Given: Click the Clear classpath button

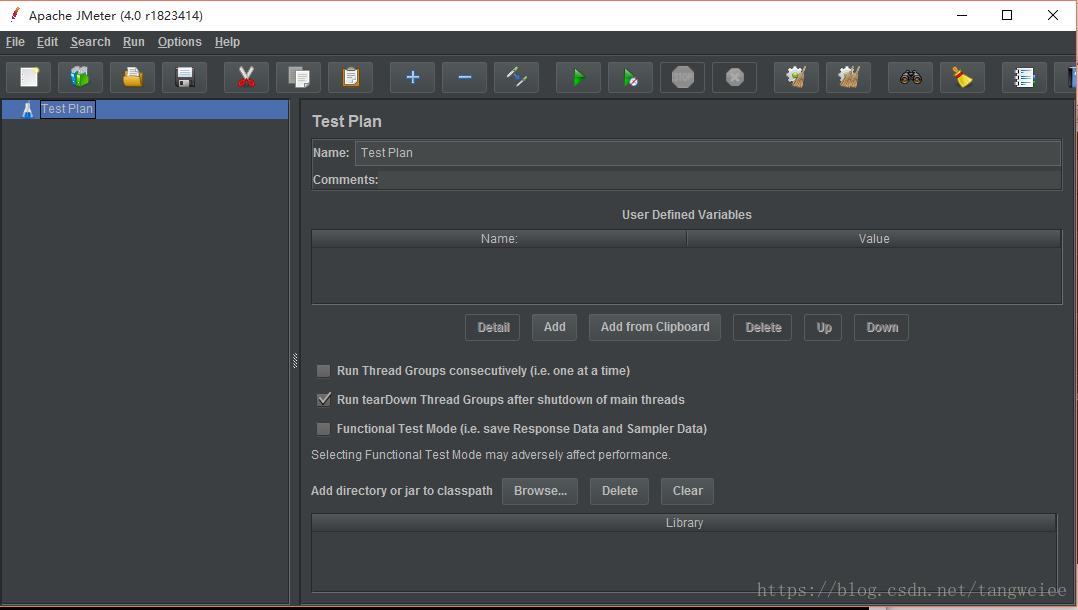Looking at the screenshot, I should coord(688,491).
